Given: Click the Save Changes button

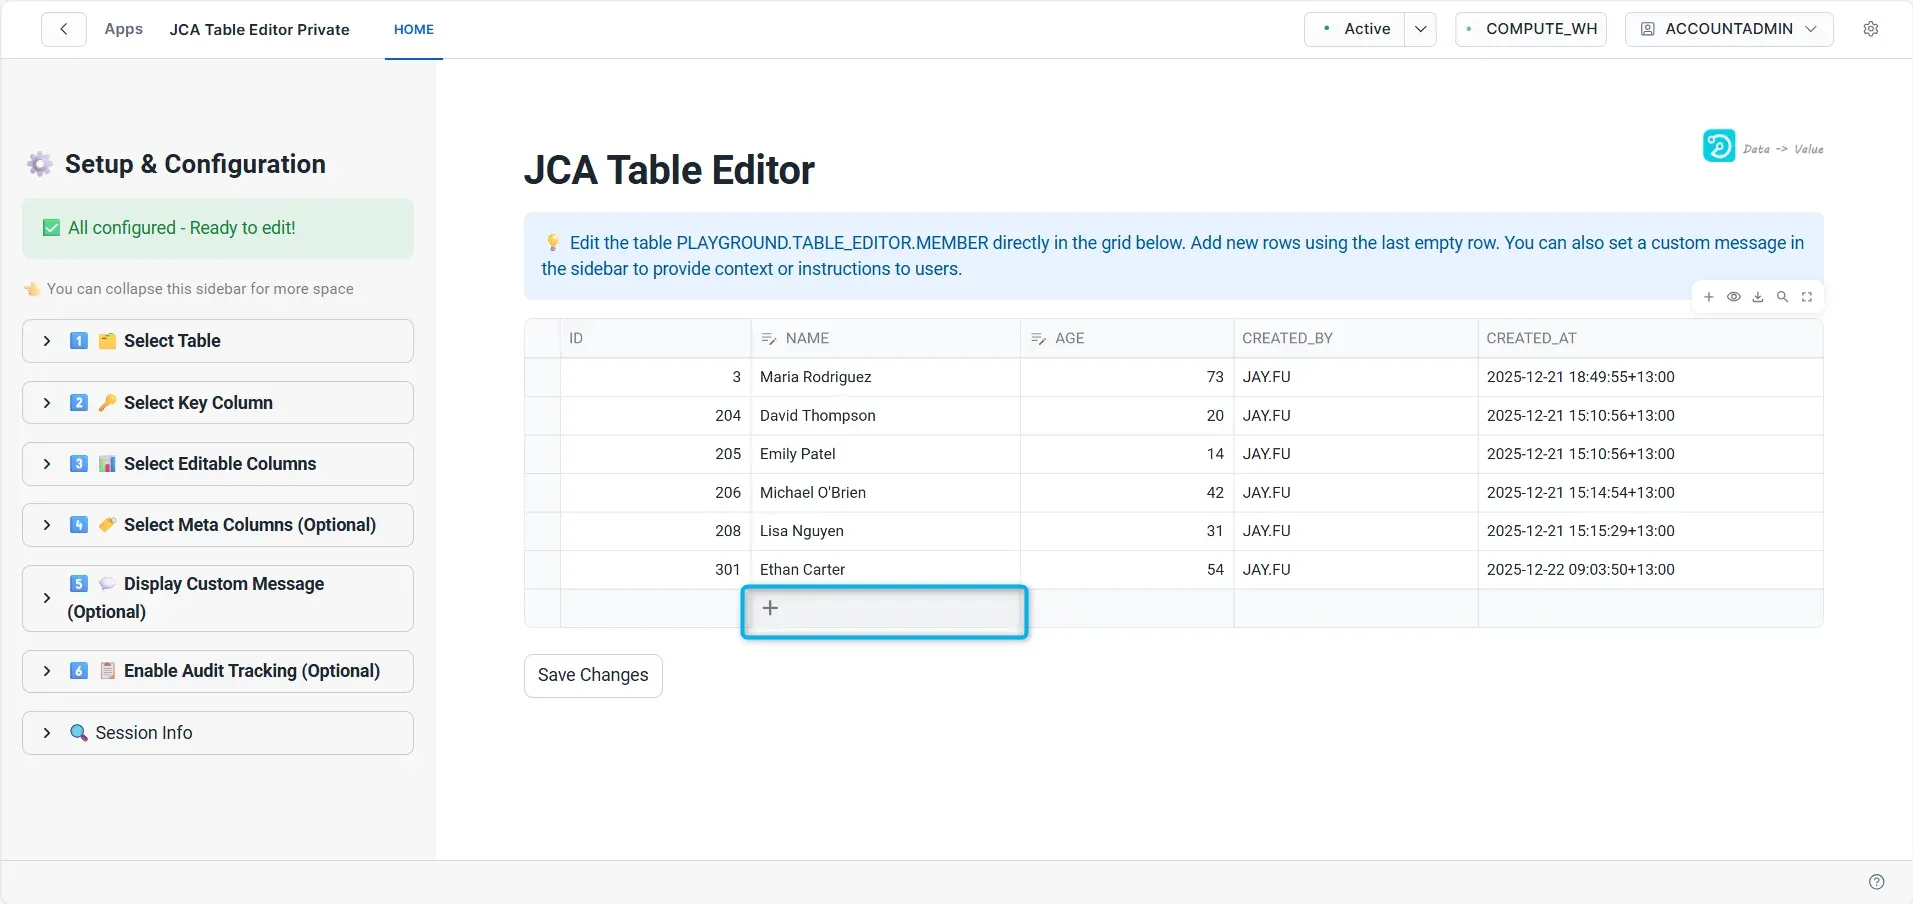Looking at the screenshot, I should click(592, 675).
